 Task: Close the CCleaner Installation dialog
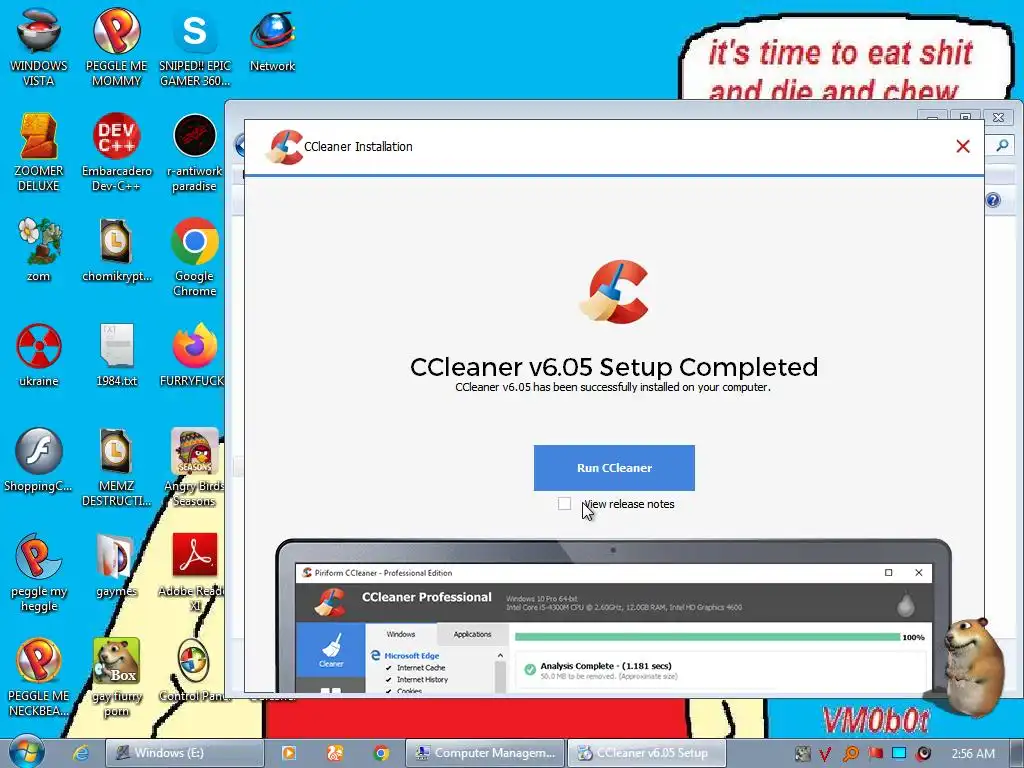click(963, 146)
